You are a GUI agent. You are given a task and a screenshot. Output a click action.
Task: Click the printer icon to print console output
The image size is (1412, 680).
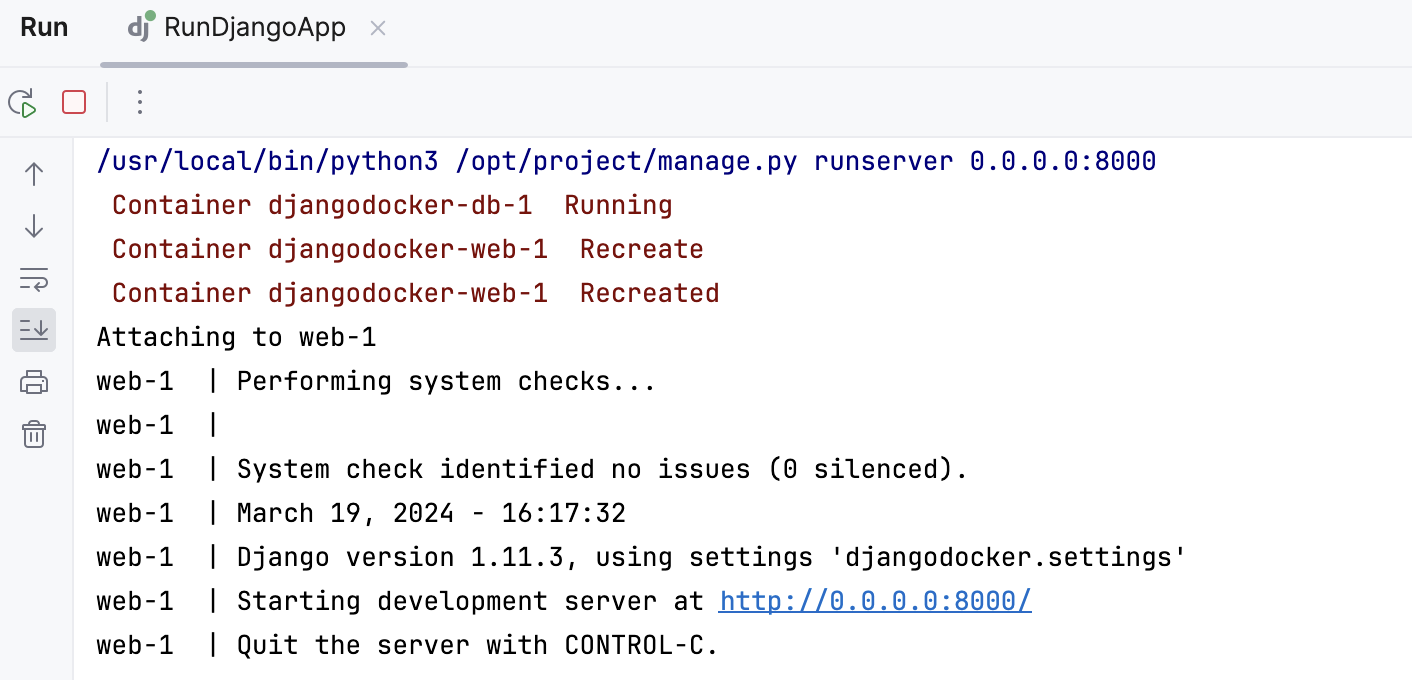pyautogui.click(x=33, y=382)
